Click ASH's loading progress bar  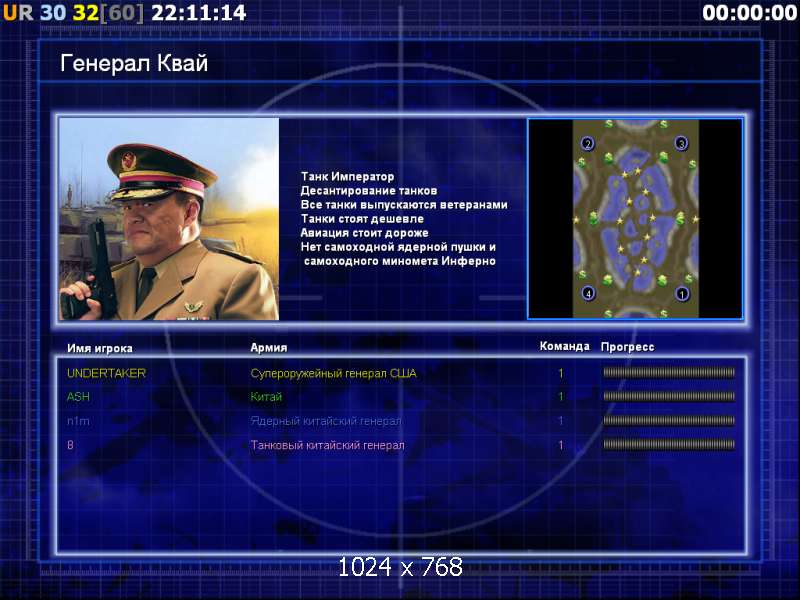coord(669,396)
